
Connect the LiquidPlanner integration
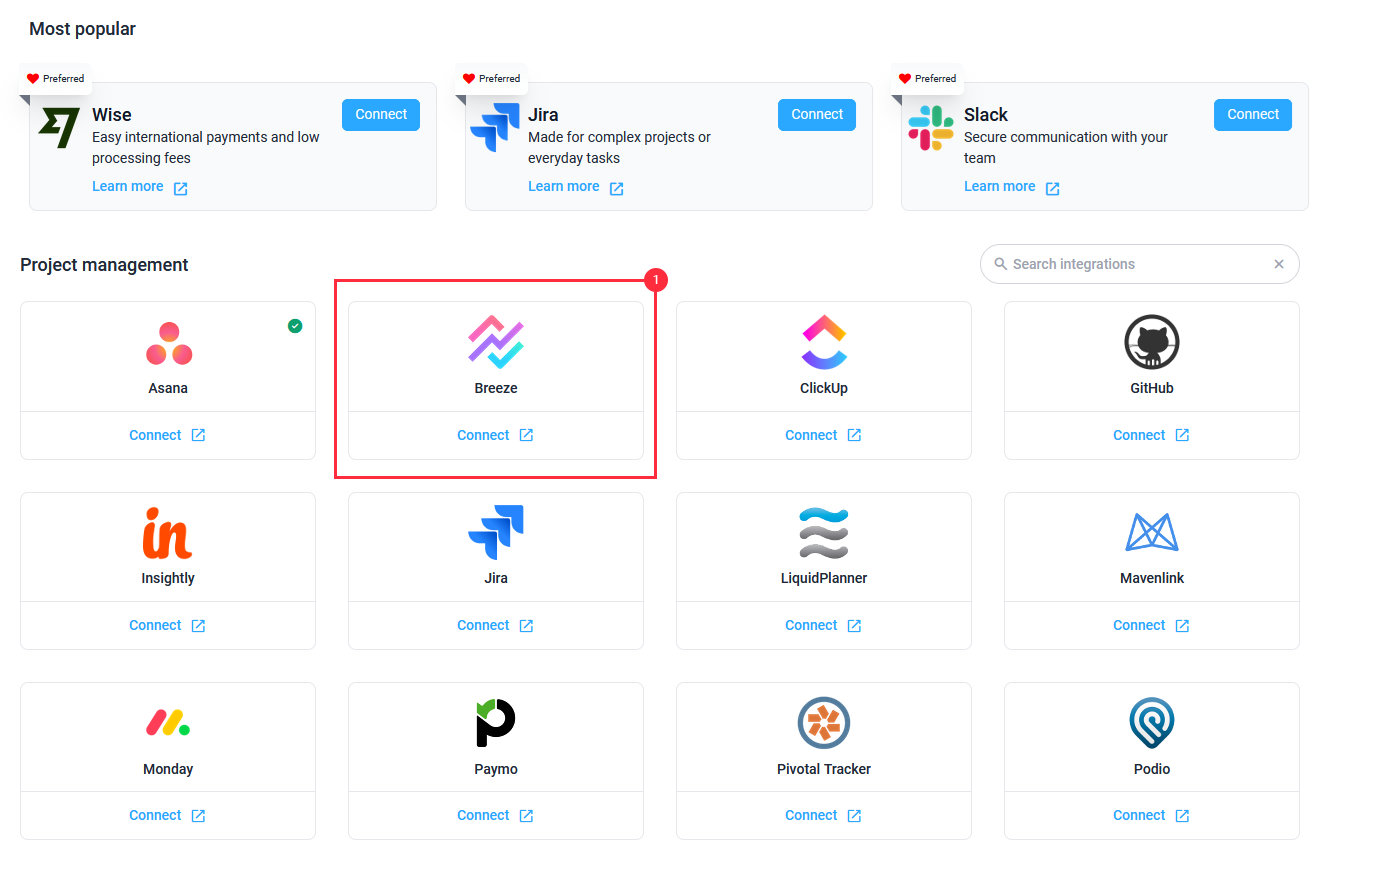[811, 625]
